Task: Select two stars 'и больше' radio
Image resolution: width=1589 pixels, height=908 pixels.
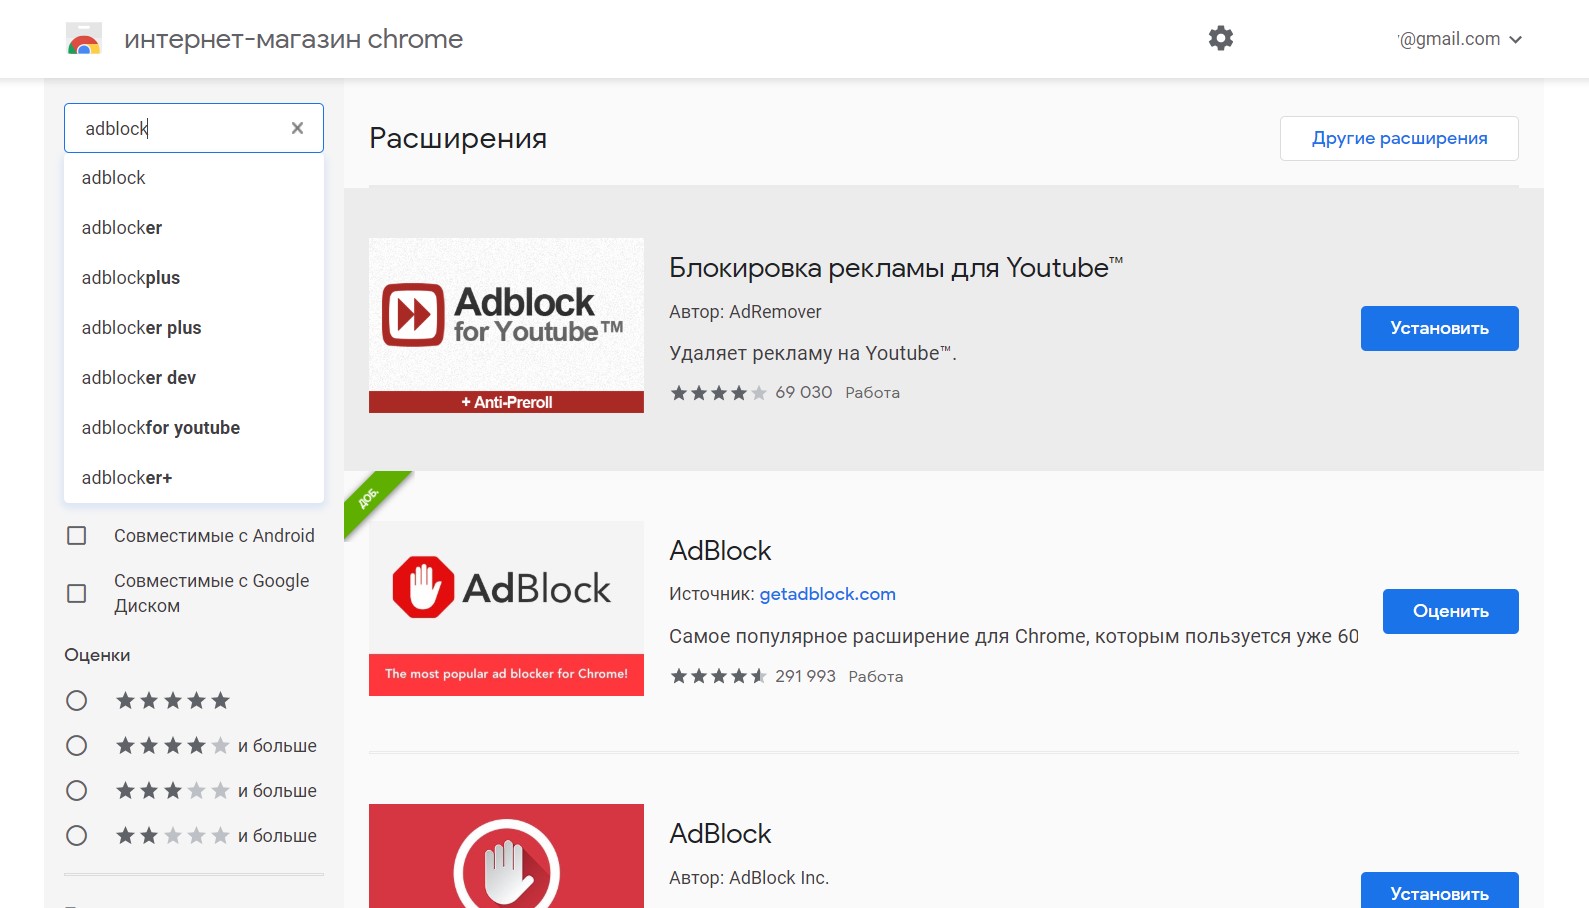Action: pyautogui.click(x=76, y=835)
